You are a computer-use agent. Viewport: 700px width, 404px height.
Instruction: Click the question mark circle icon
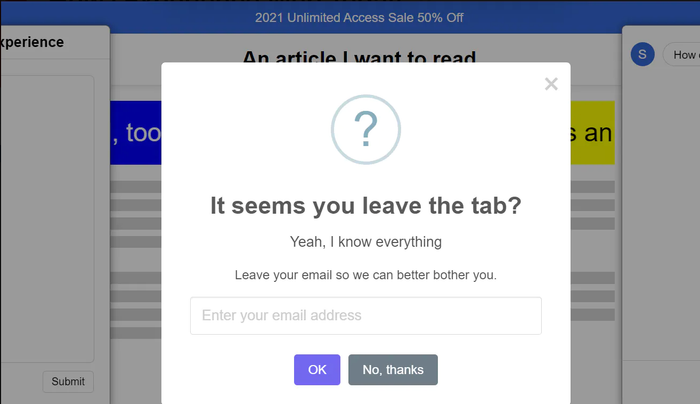click(x=366, y=129)
